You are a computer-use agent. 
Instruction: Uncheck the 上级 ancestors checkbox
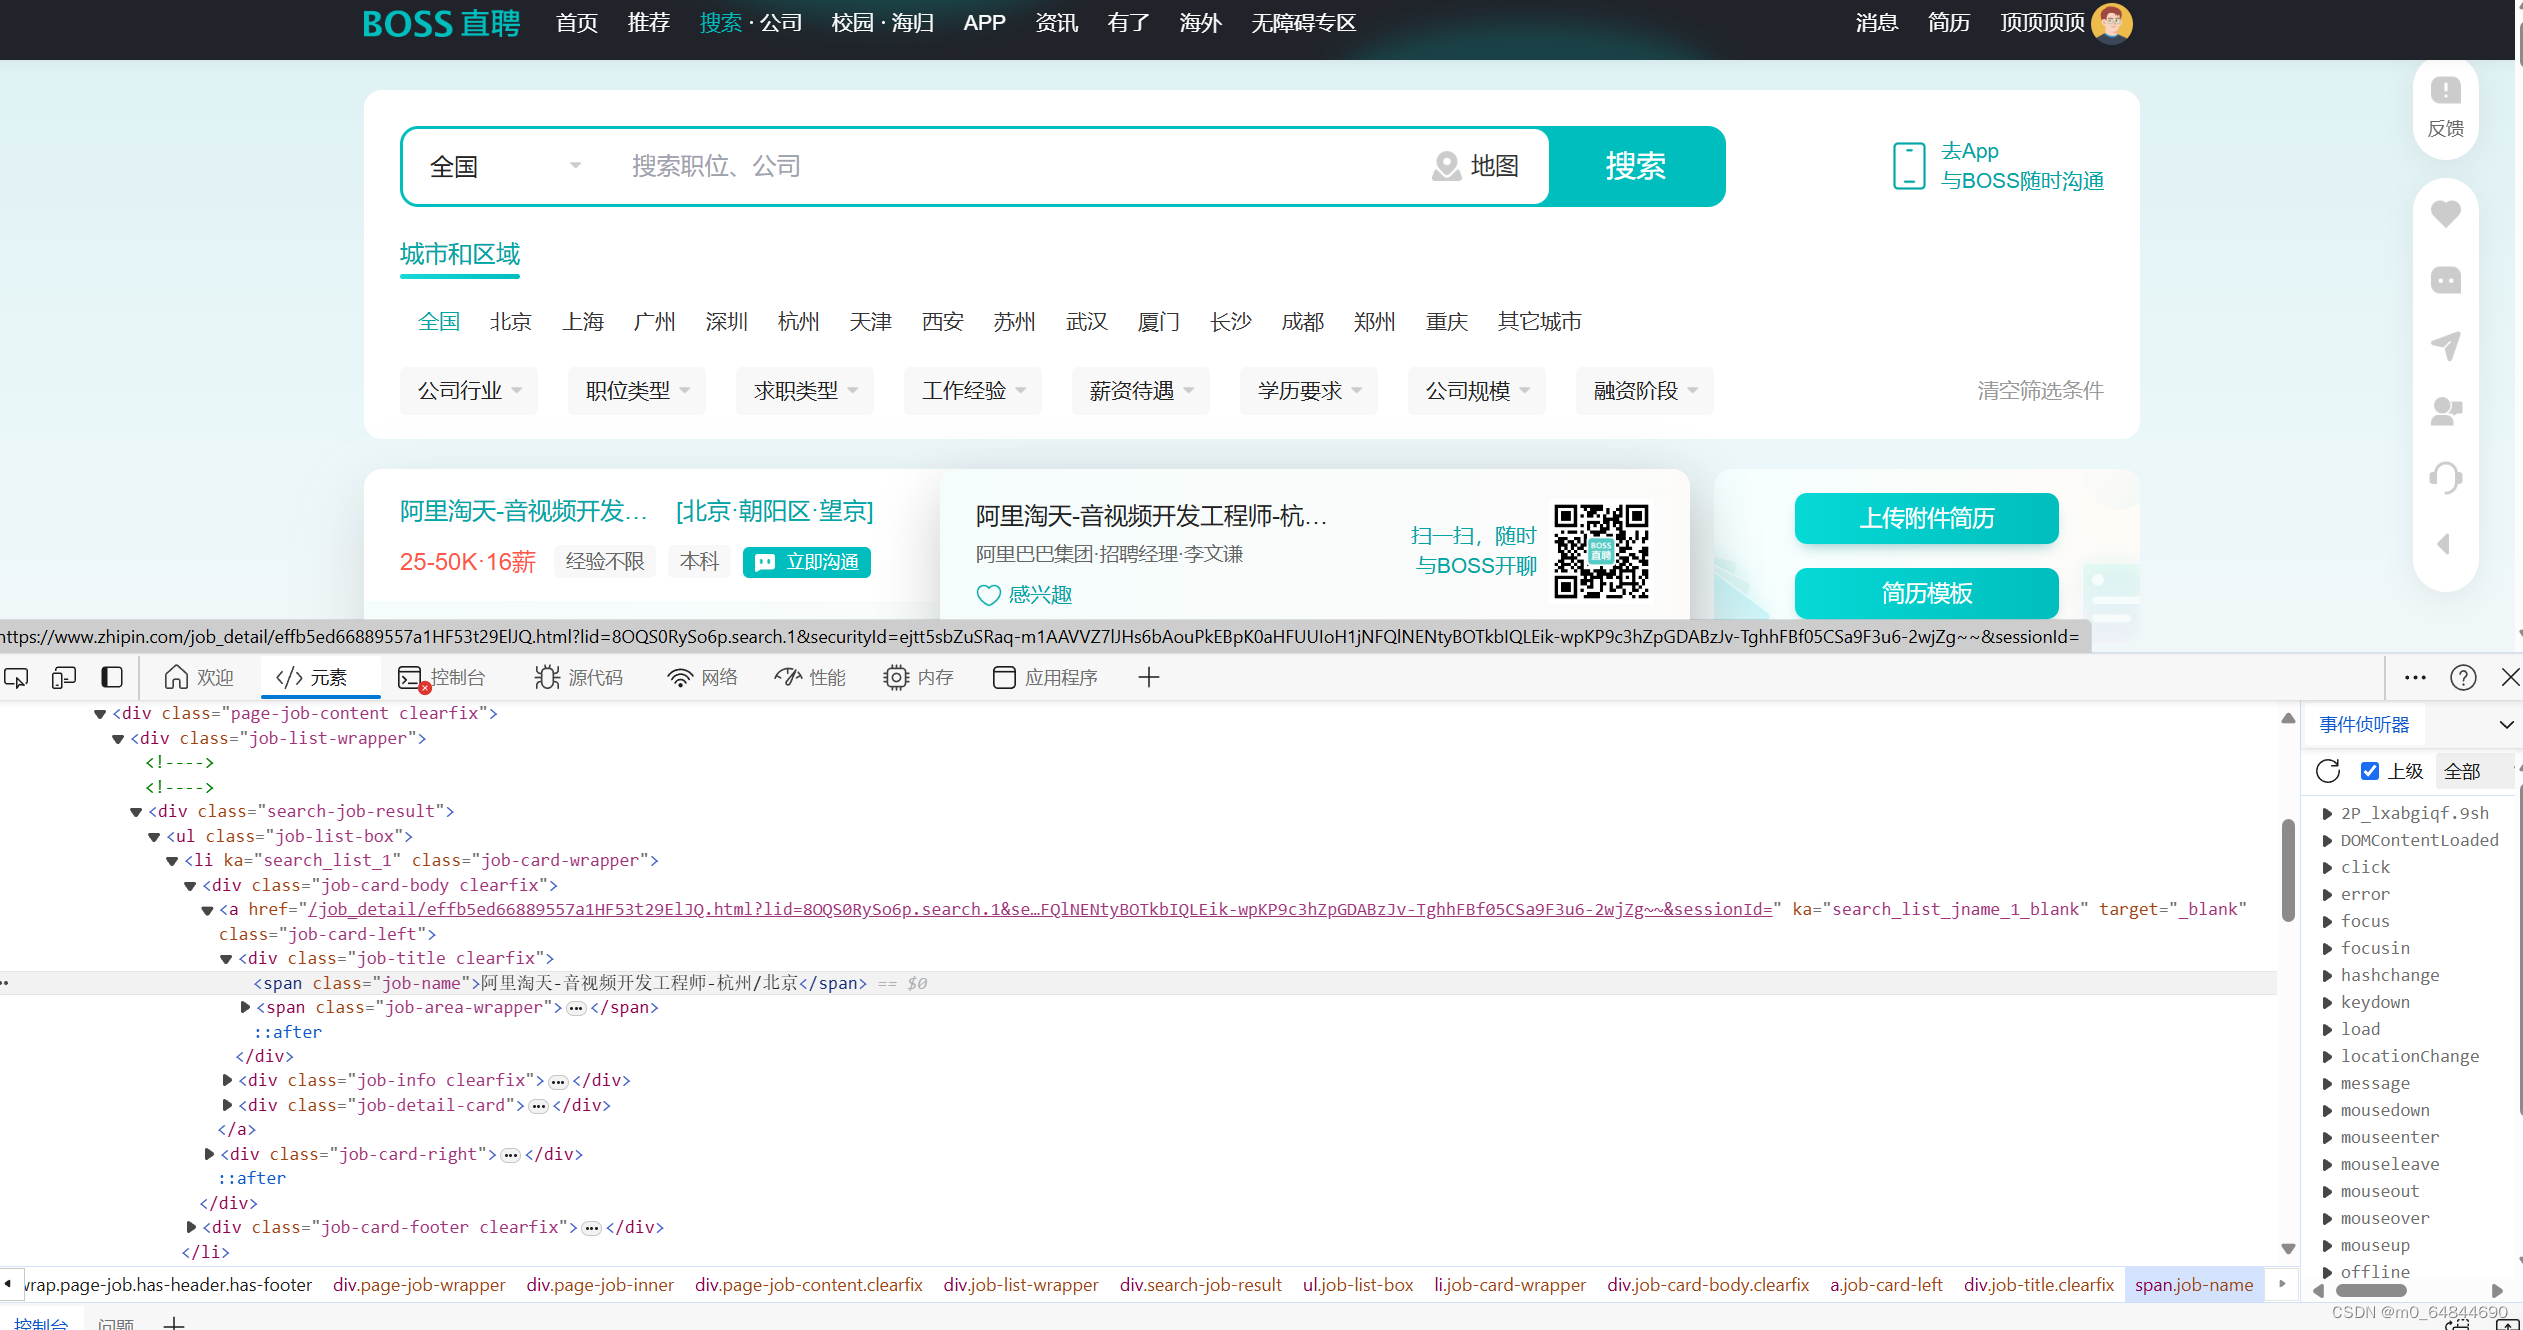(x=2369, y=771)
